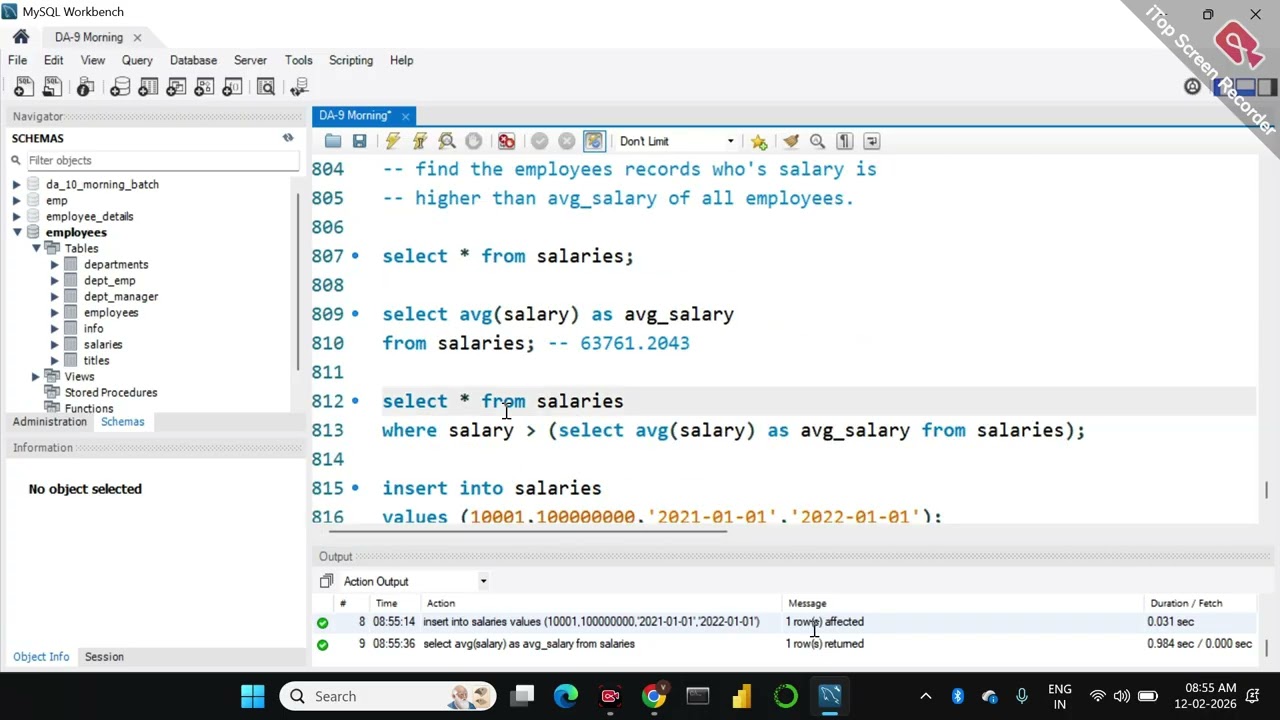Stop query execution icon
Image resolution: width=1280 pixels, height=720 pixels.
click(x=474, y=141)
